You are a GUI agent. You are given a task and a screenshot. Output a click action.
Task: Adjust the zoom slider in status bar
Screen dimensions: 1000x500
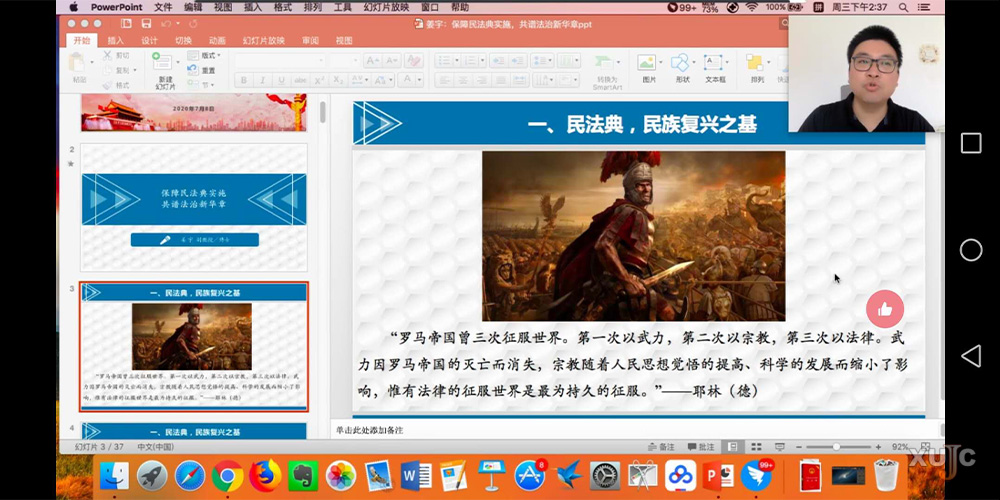tap(837, 446)
